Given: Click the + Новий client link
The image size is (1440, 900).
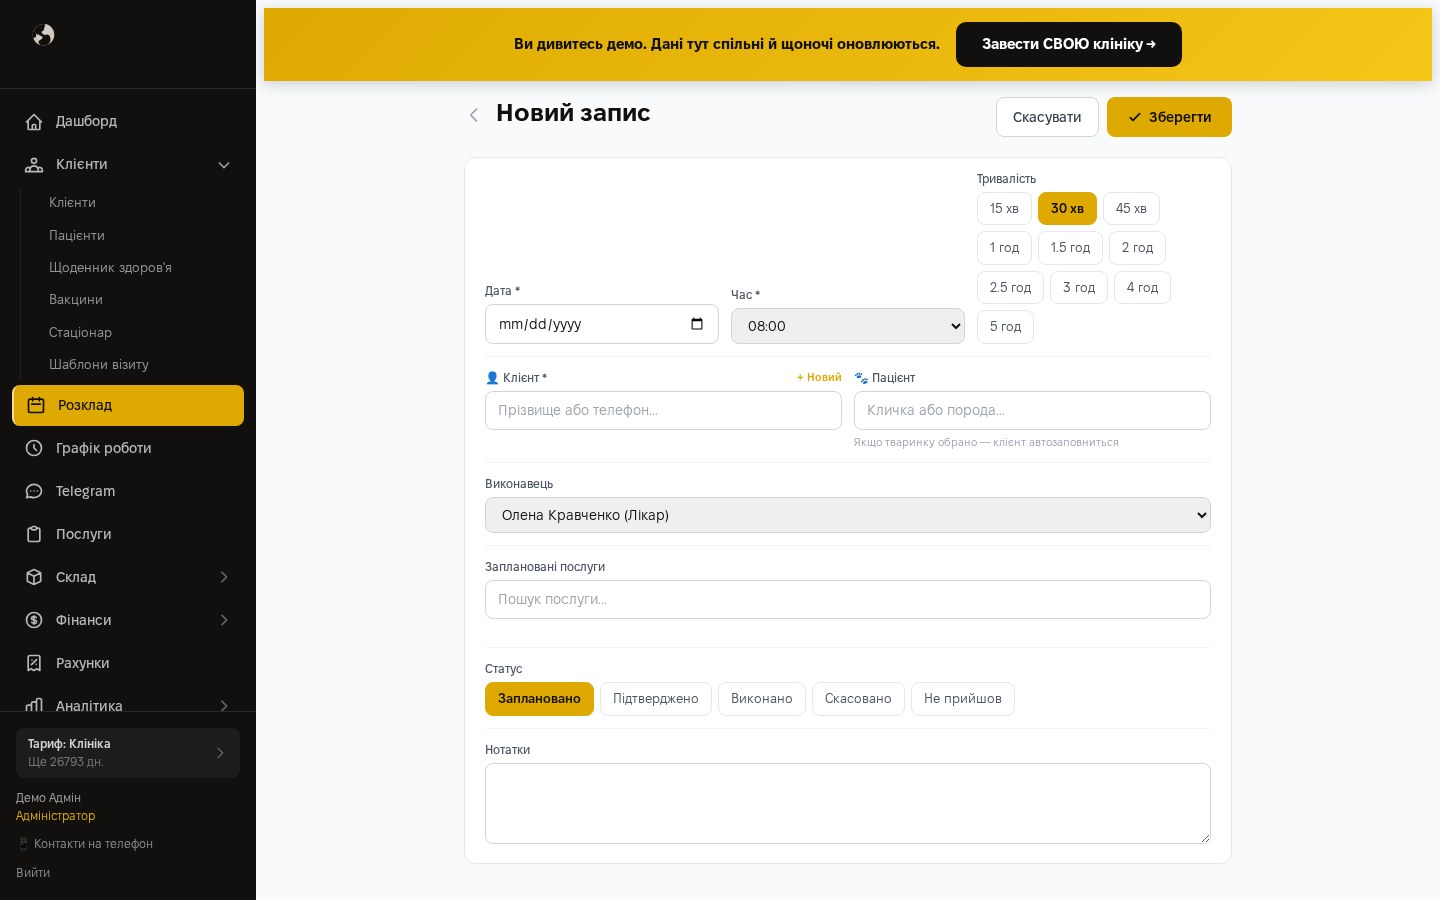Looking at the screenshot, I should point(819,377).
